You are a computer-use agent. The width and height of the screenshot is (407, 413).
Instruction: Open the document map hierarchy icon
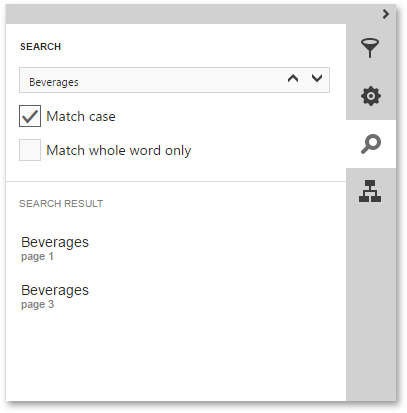pos(370,191)
